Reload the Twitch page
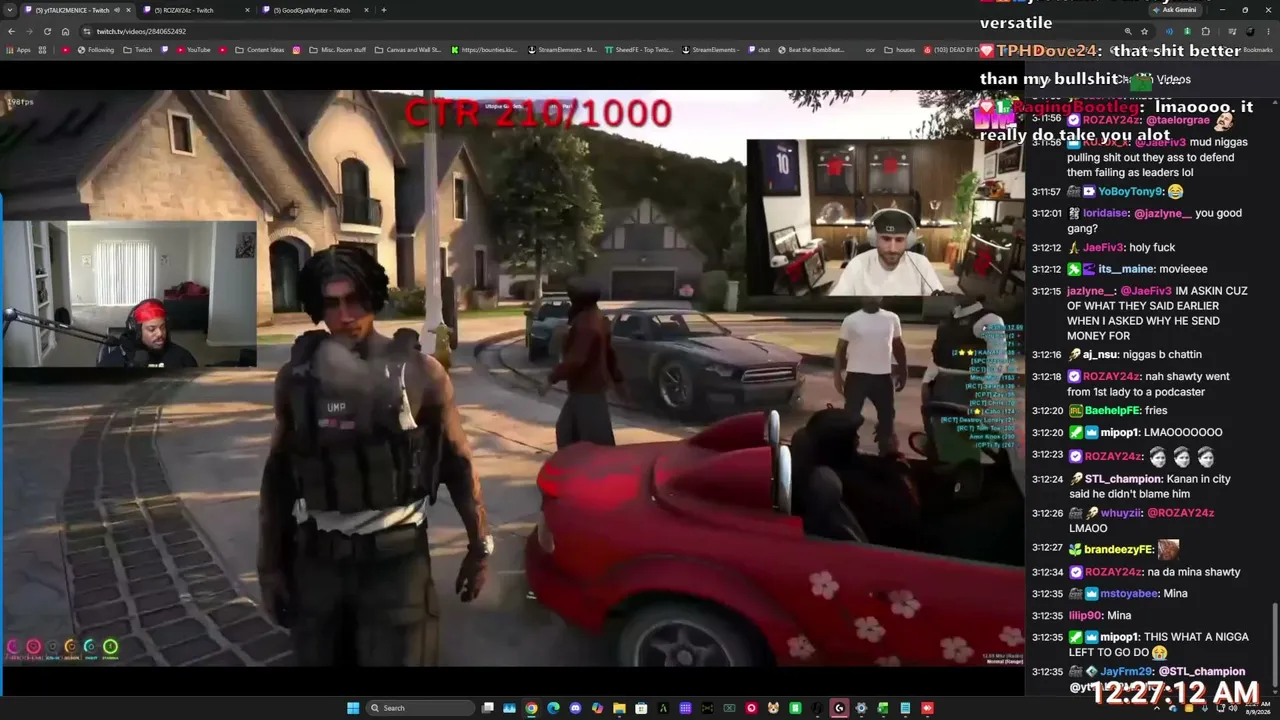Viewport: 1280px width, 720px height. [47, 31]
